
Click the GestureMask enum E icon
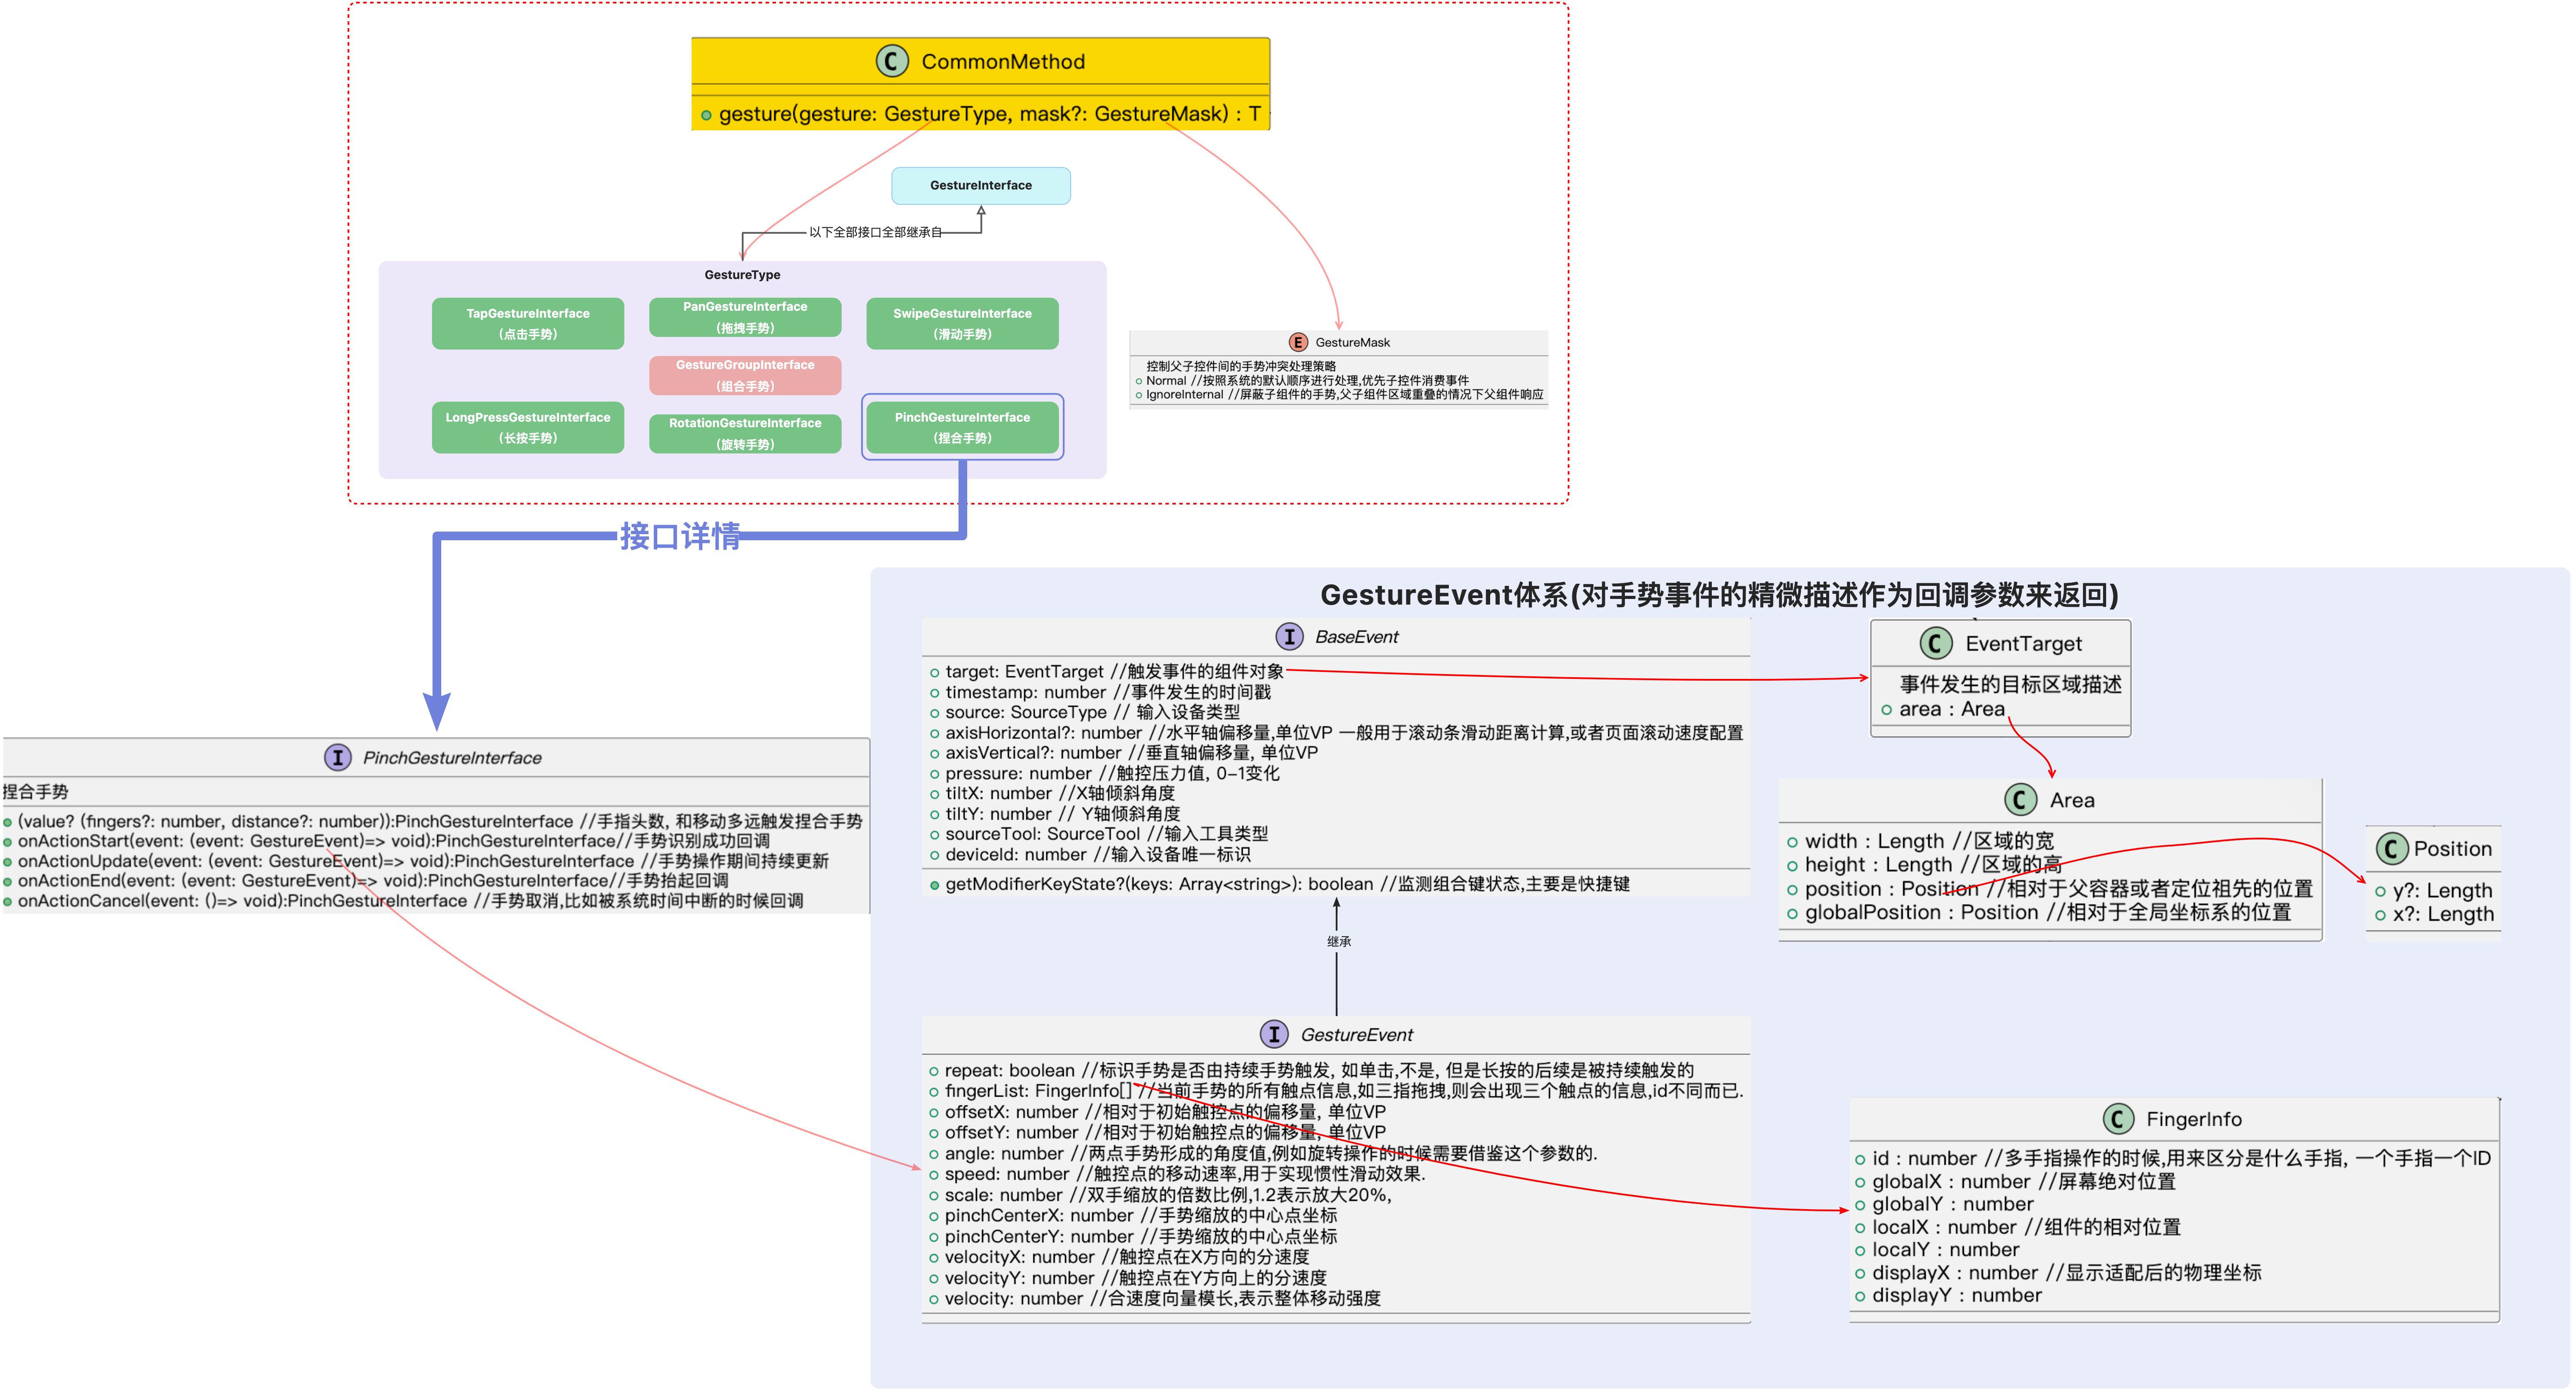tap(1297, 342)
